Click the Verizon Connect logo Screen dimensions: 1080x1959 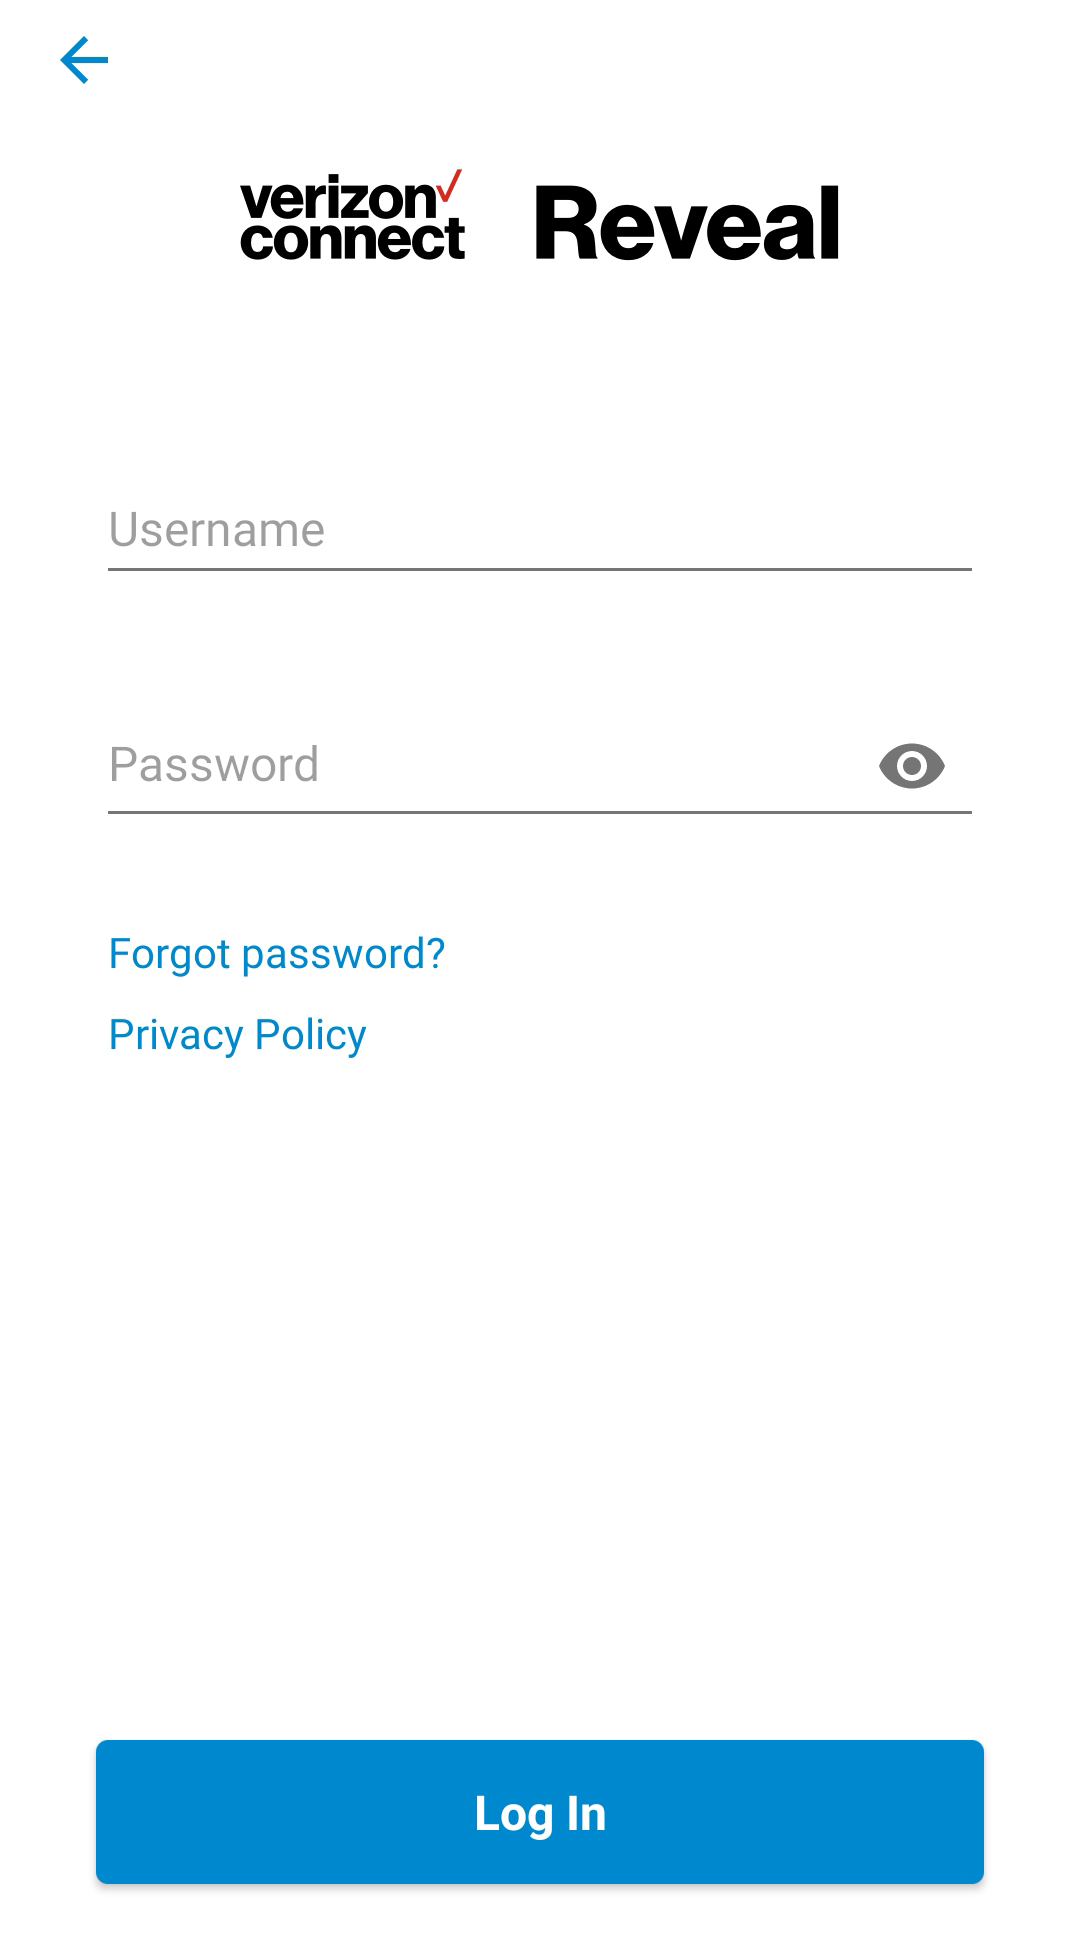pos(352,220)
